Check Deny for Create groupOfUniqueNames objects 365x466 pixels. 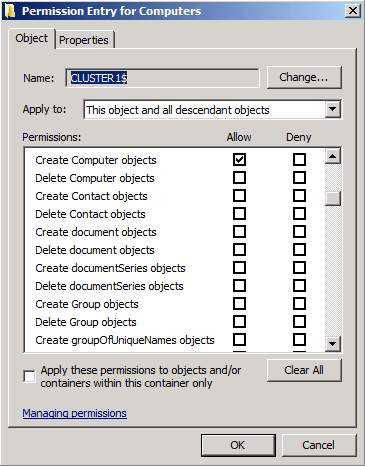pos(299,340)
